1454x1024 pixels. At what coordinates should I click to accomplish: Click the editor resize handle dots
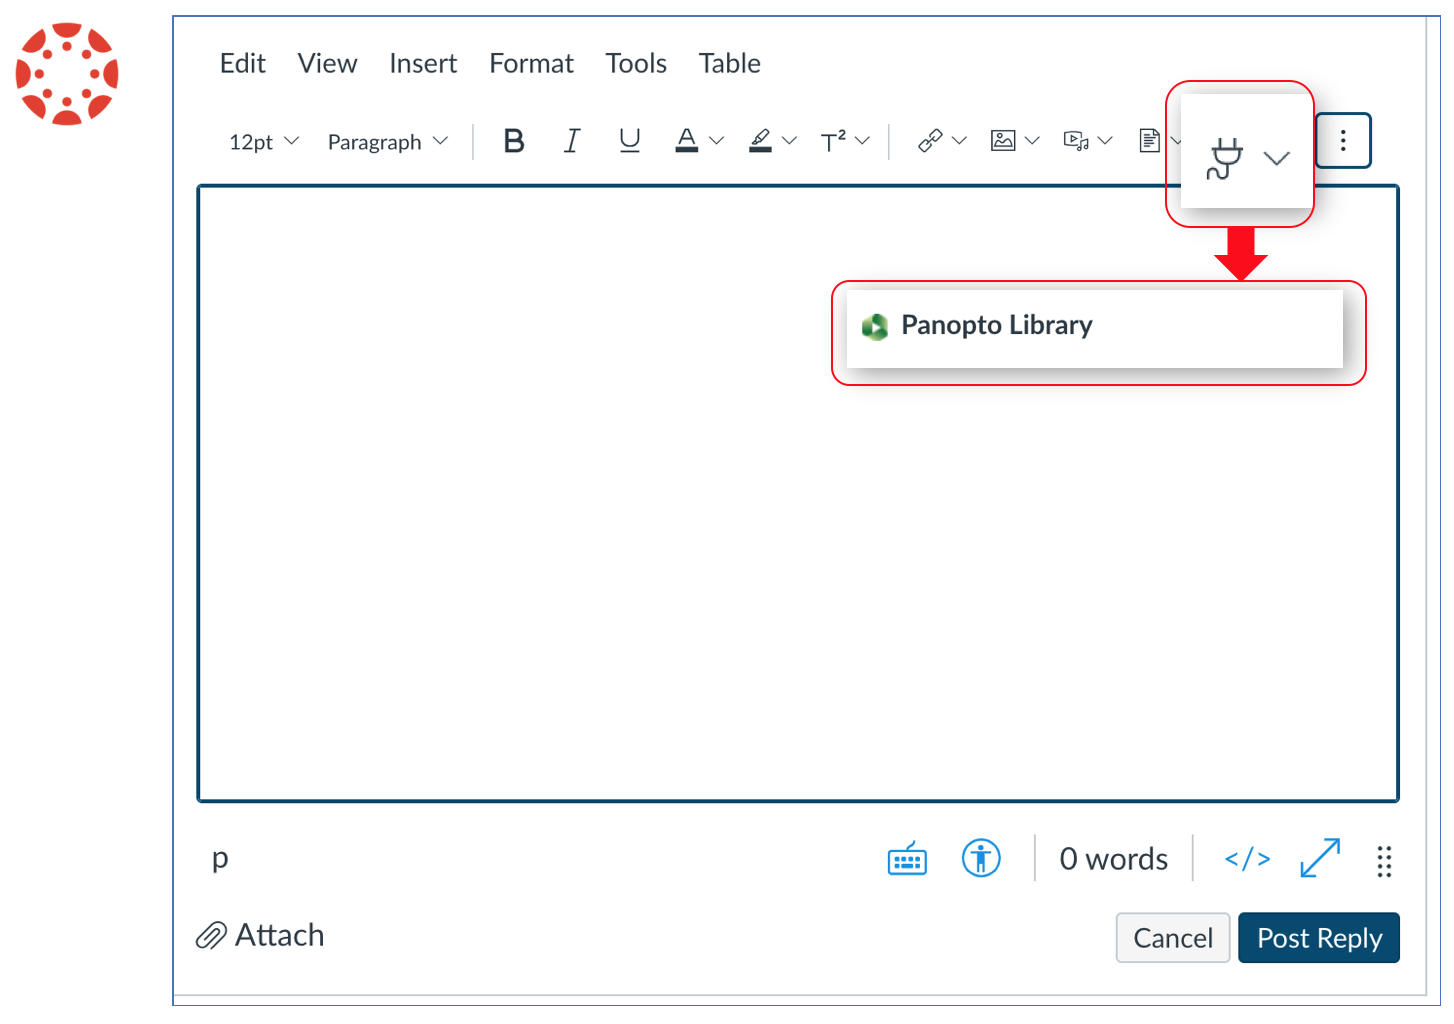click(x=1384, y=861)
